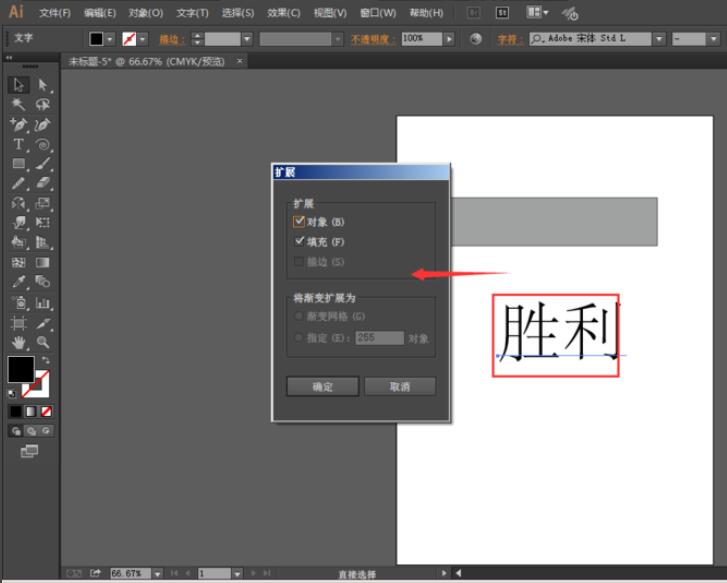Expand the fill color dropdown in control bar
The image size is (727, 583).
(109, 39)
